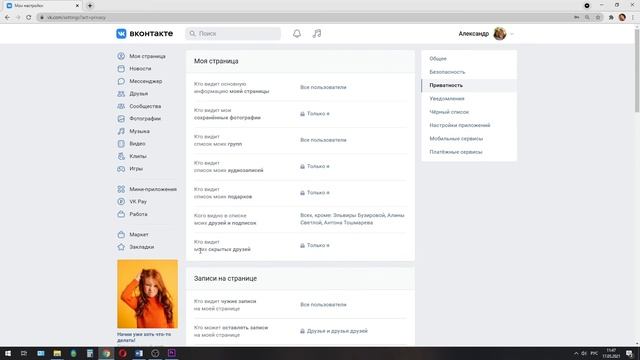This screenshot has width=640, height=360.
Task: Open the Новости news feed icon
Action: pos(121,69)
